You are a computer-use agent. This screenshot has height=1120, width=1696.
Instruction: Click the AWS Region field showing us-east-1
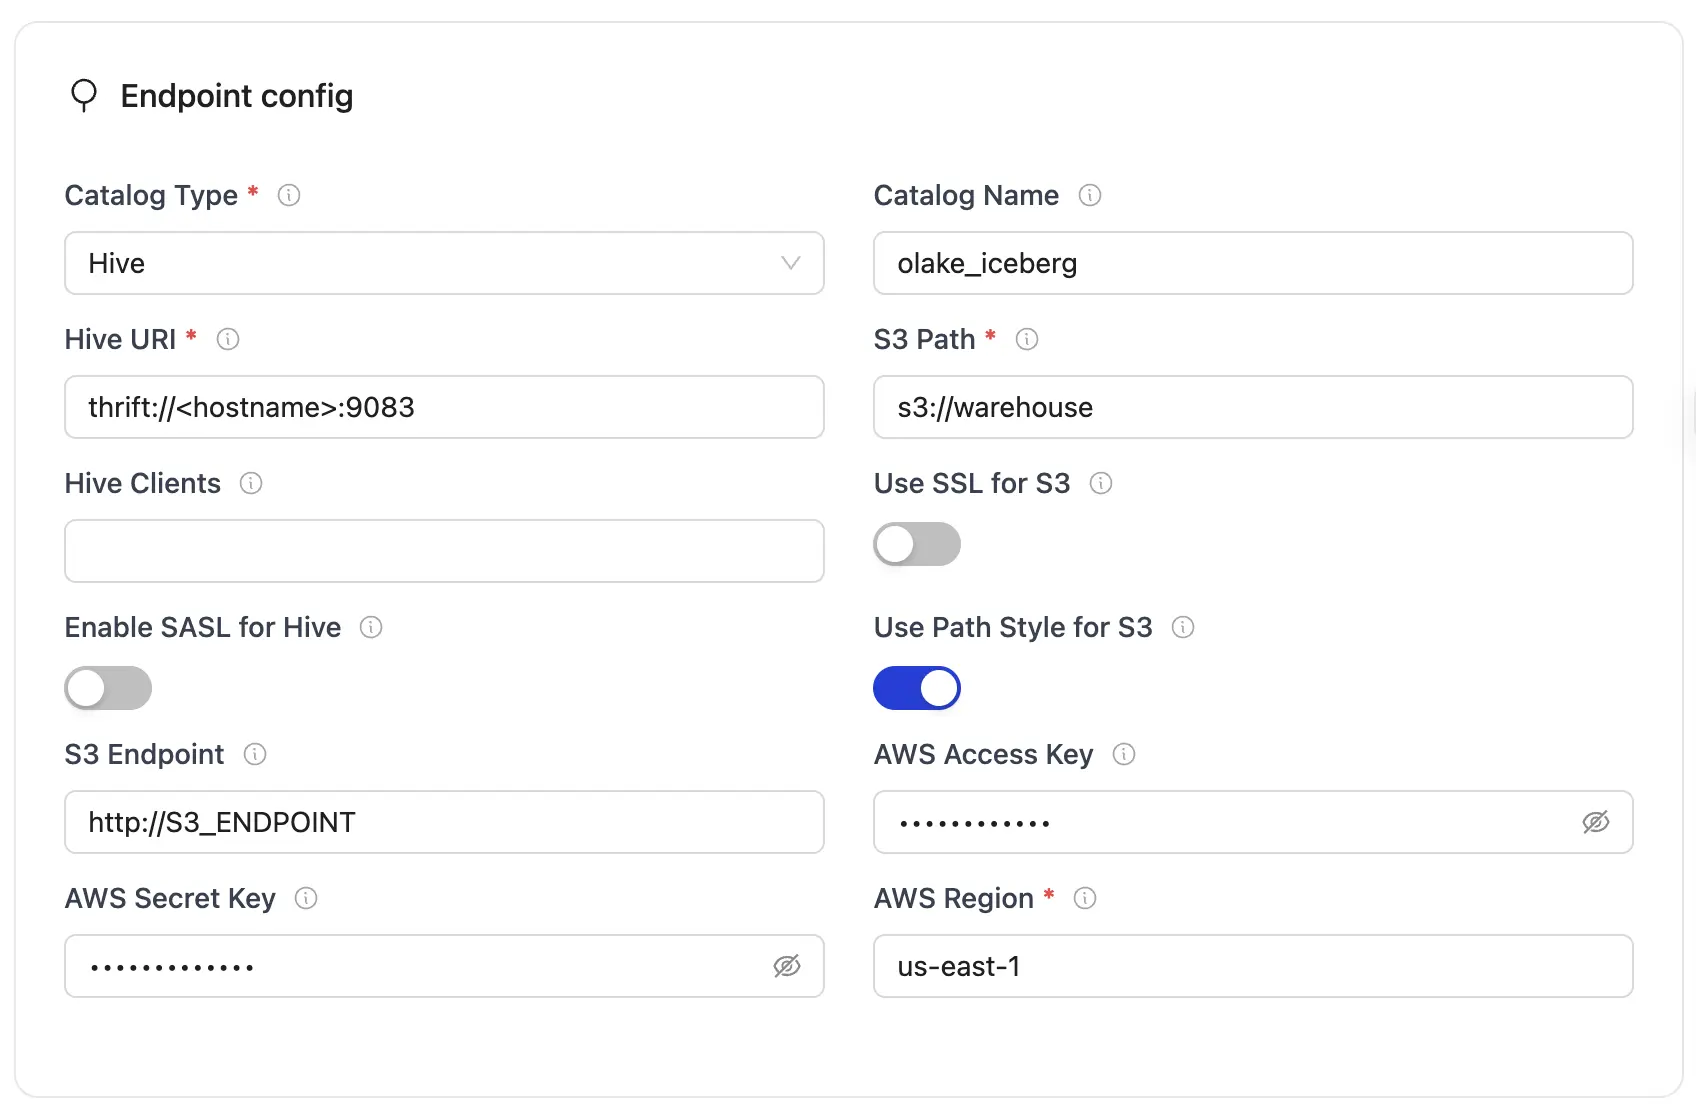point(1252,966)
